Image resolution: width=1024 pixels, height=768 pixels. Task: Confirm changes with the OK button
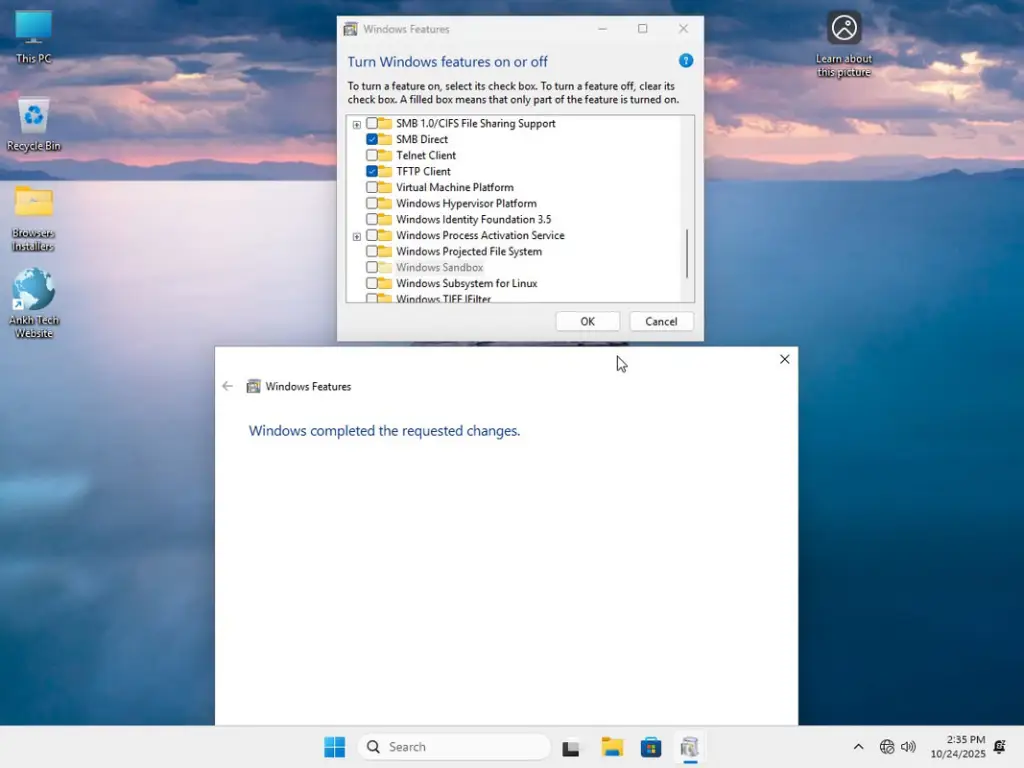click(587, 321)
